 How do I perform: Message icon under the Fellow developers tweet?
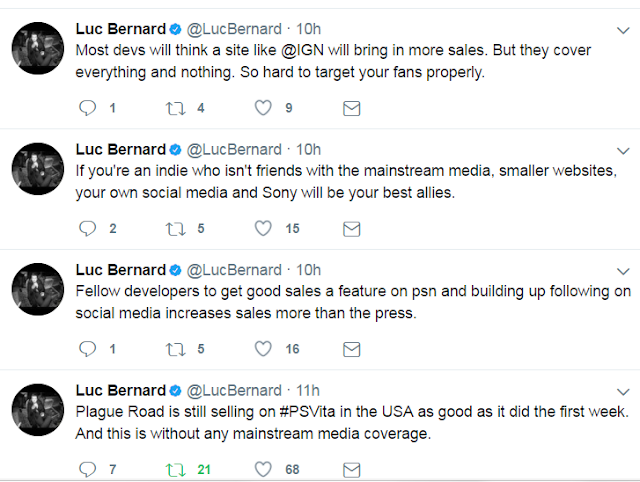point(351,349)
